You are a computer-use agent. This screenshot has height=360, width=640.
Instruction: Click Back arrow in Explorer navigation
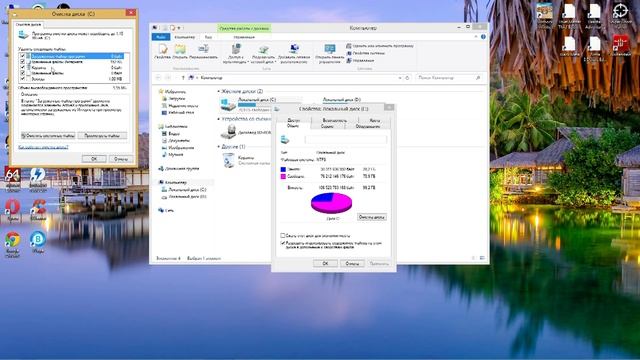(158, 78)
